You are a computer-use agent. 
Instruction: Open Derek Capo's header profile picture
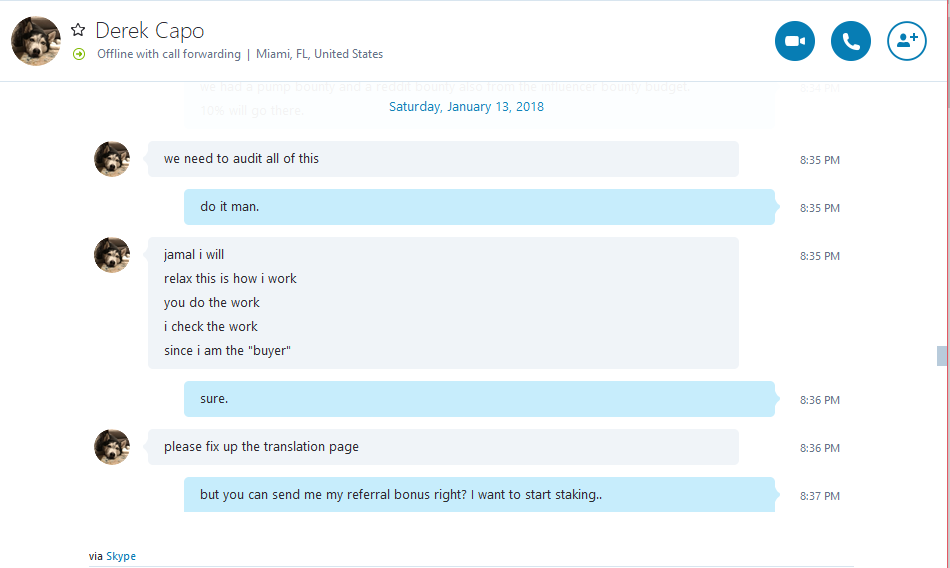tap(36, 41)
